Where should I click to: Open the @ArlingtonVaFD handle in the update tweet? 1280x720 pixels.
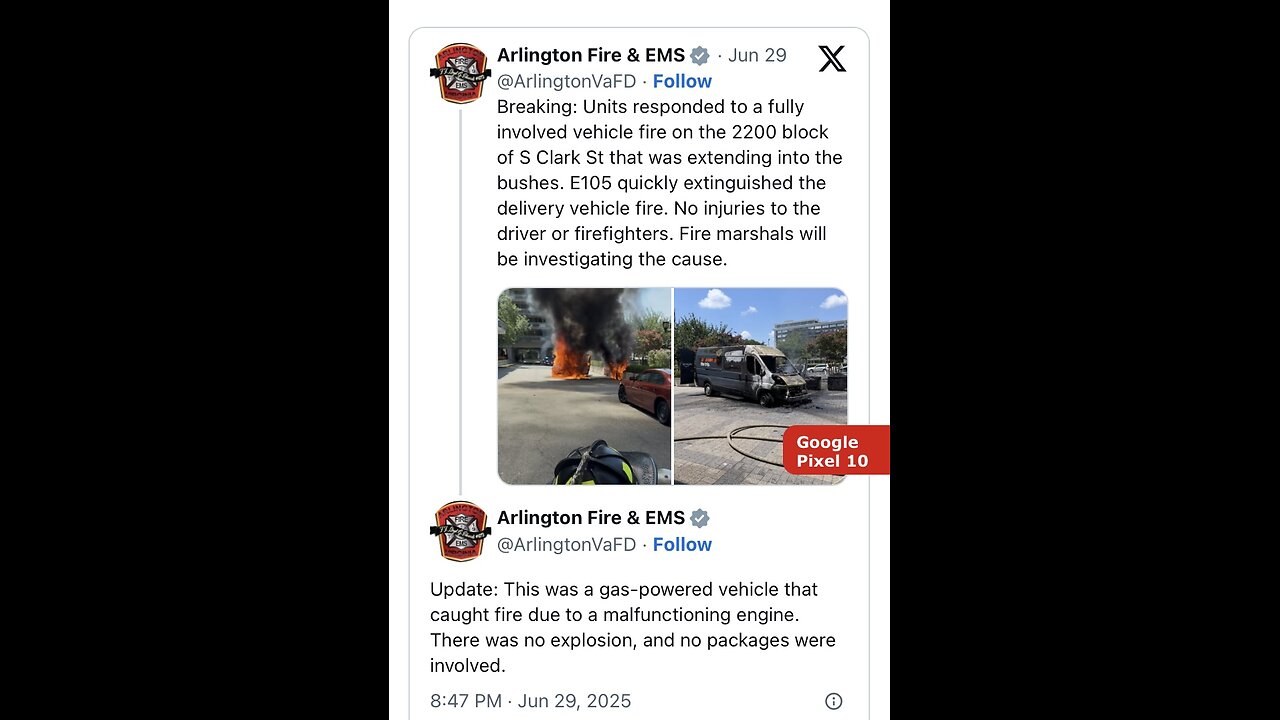coord(566,544)
